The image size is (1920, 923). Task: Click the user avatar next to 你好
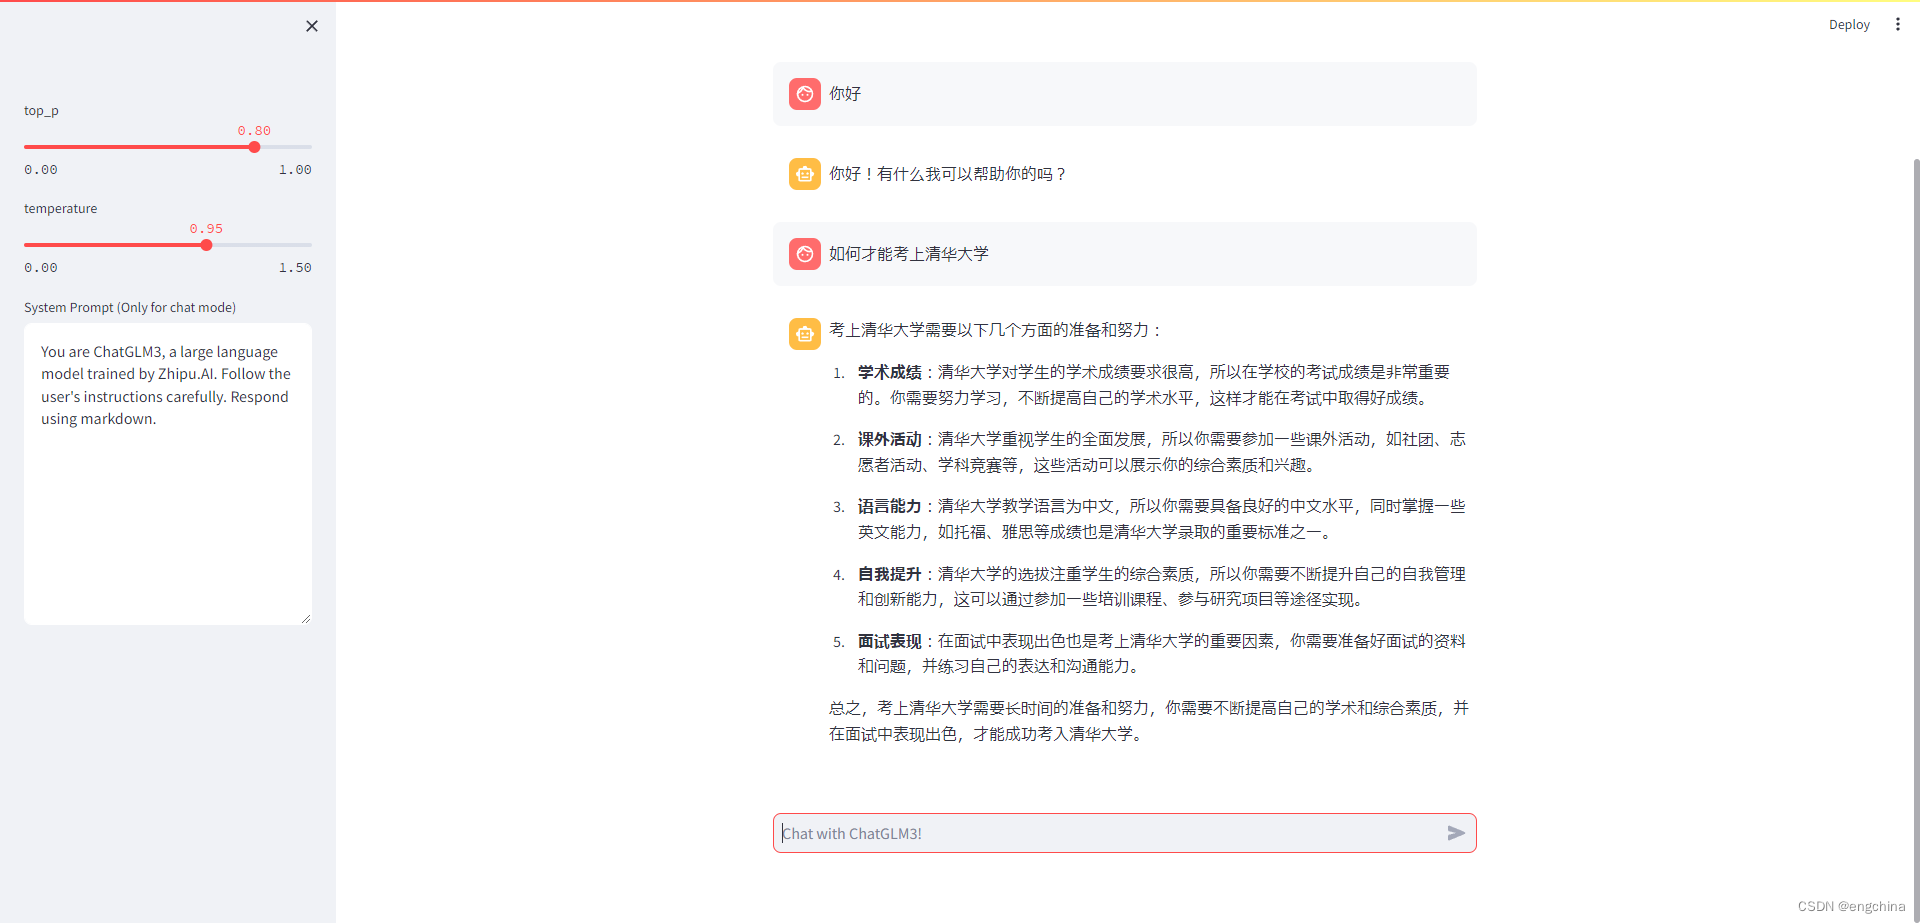coord(805,94)
